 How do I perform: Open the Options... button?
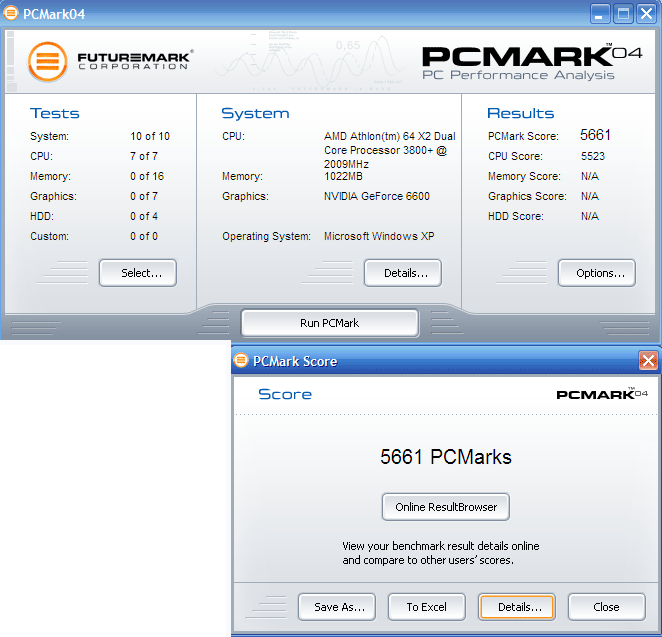point(597,273)
